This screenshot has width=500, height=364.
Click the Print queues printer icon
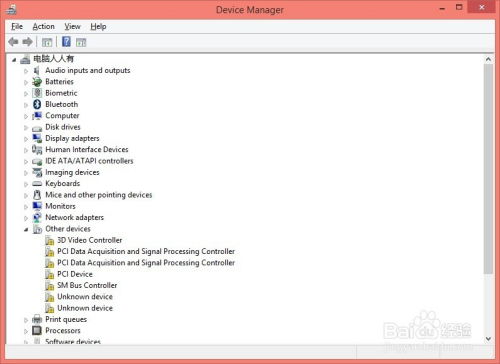pyautogui.click(x=37, y=319)
